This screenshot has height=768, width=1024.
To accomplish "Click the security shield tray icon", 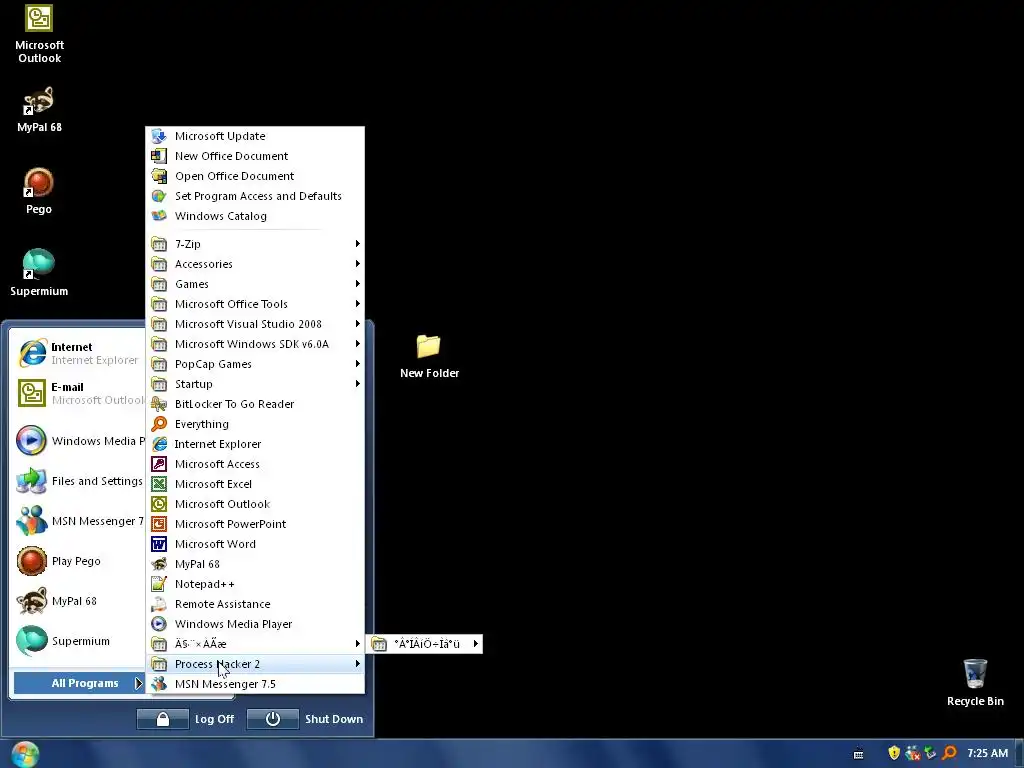I will click(894, 753).
